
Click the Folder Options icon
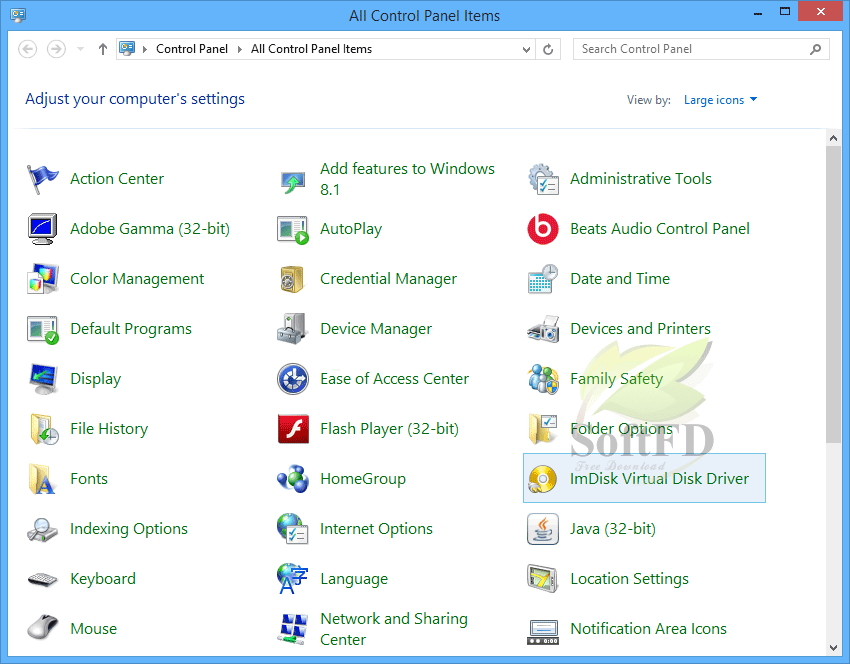click(543, 429)
